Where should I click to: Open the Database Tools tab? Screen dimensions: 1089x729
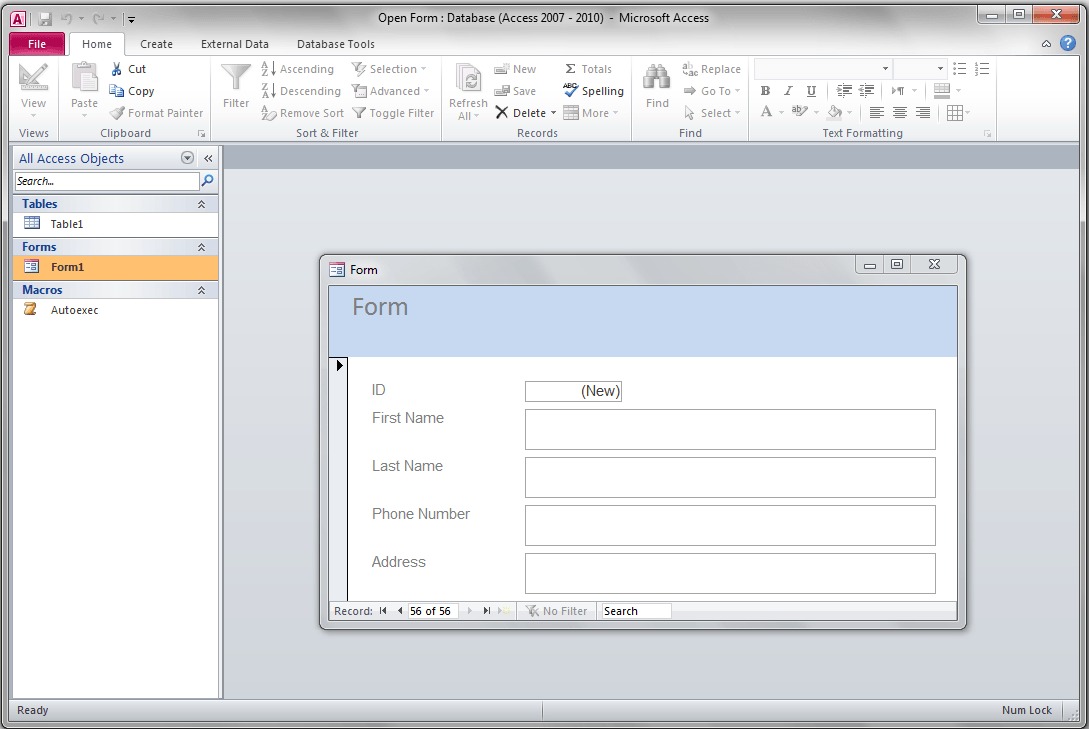click(x=335, y=44)
